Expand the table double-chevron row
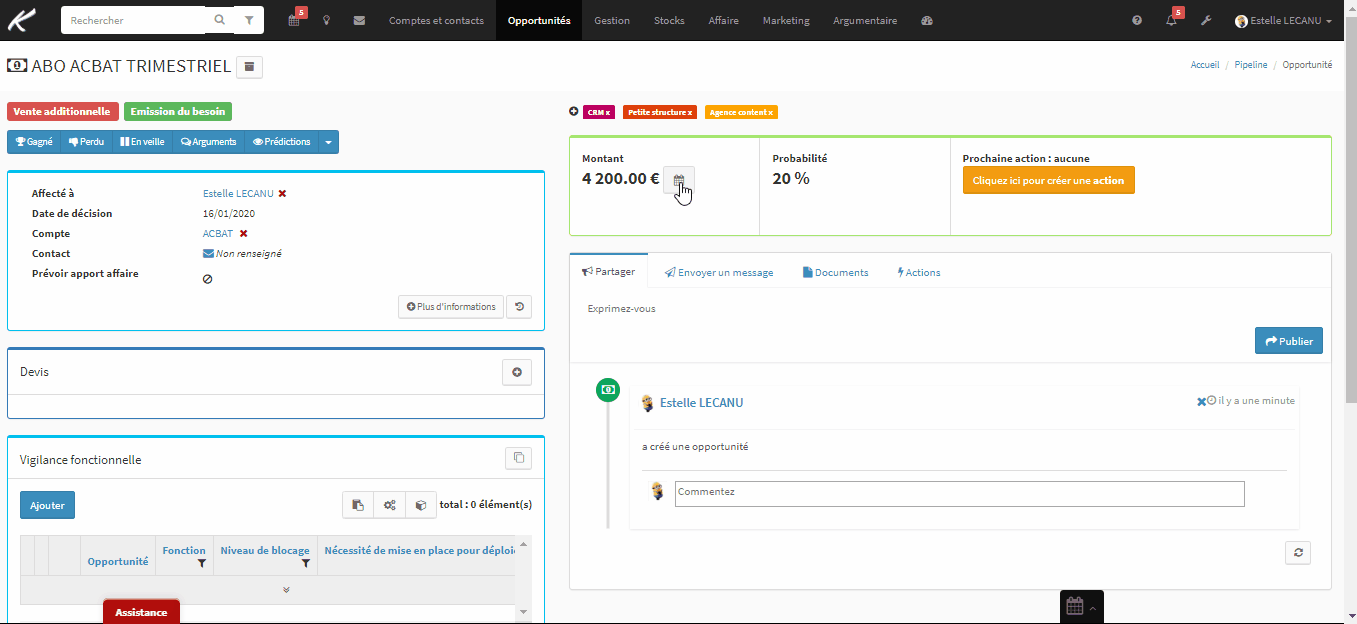 [x=286, y=590]
